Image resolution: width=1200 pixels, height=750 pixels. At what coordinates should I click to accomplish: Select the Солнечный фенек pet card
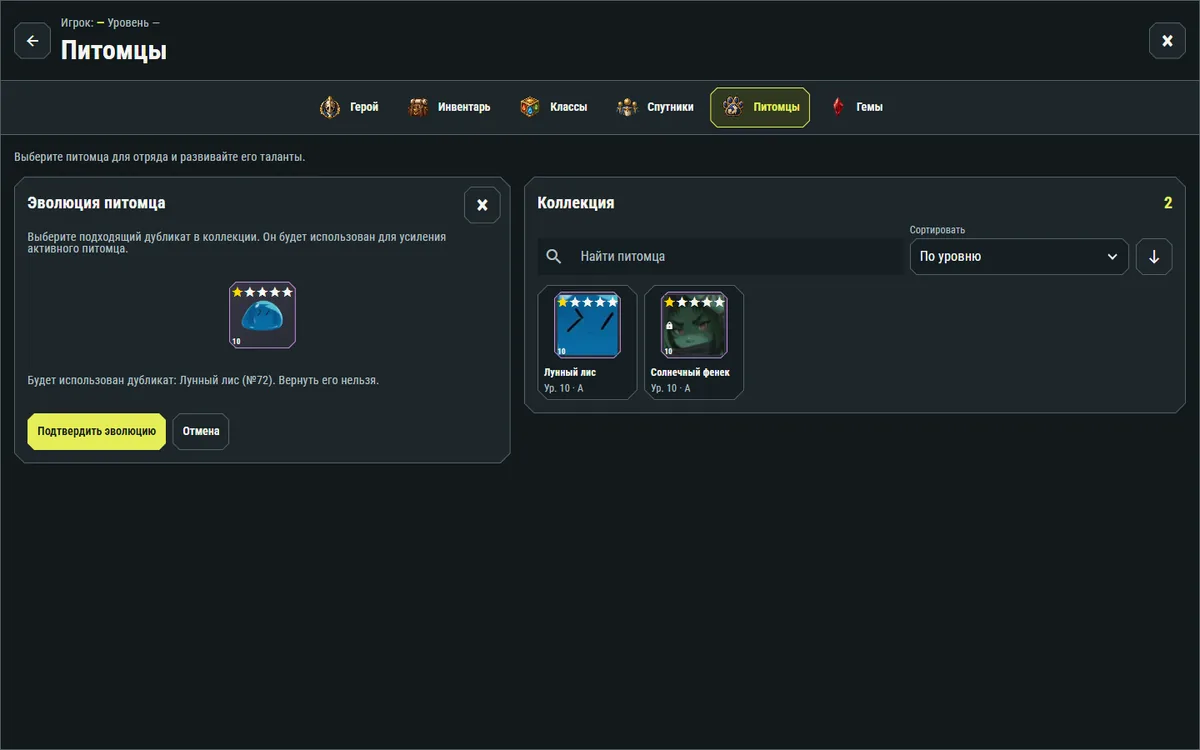[x=694, y=342]
